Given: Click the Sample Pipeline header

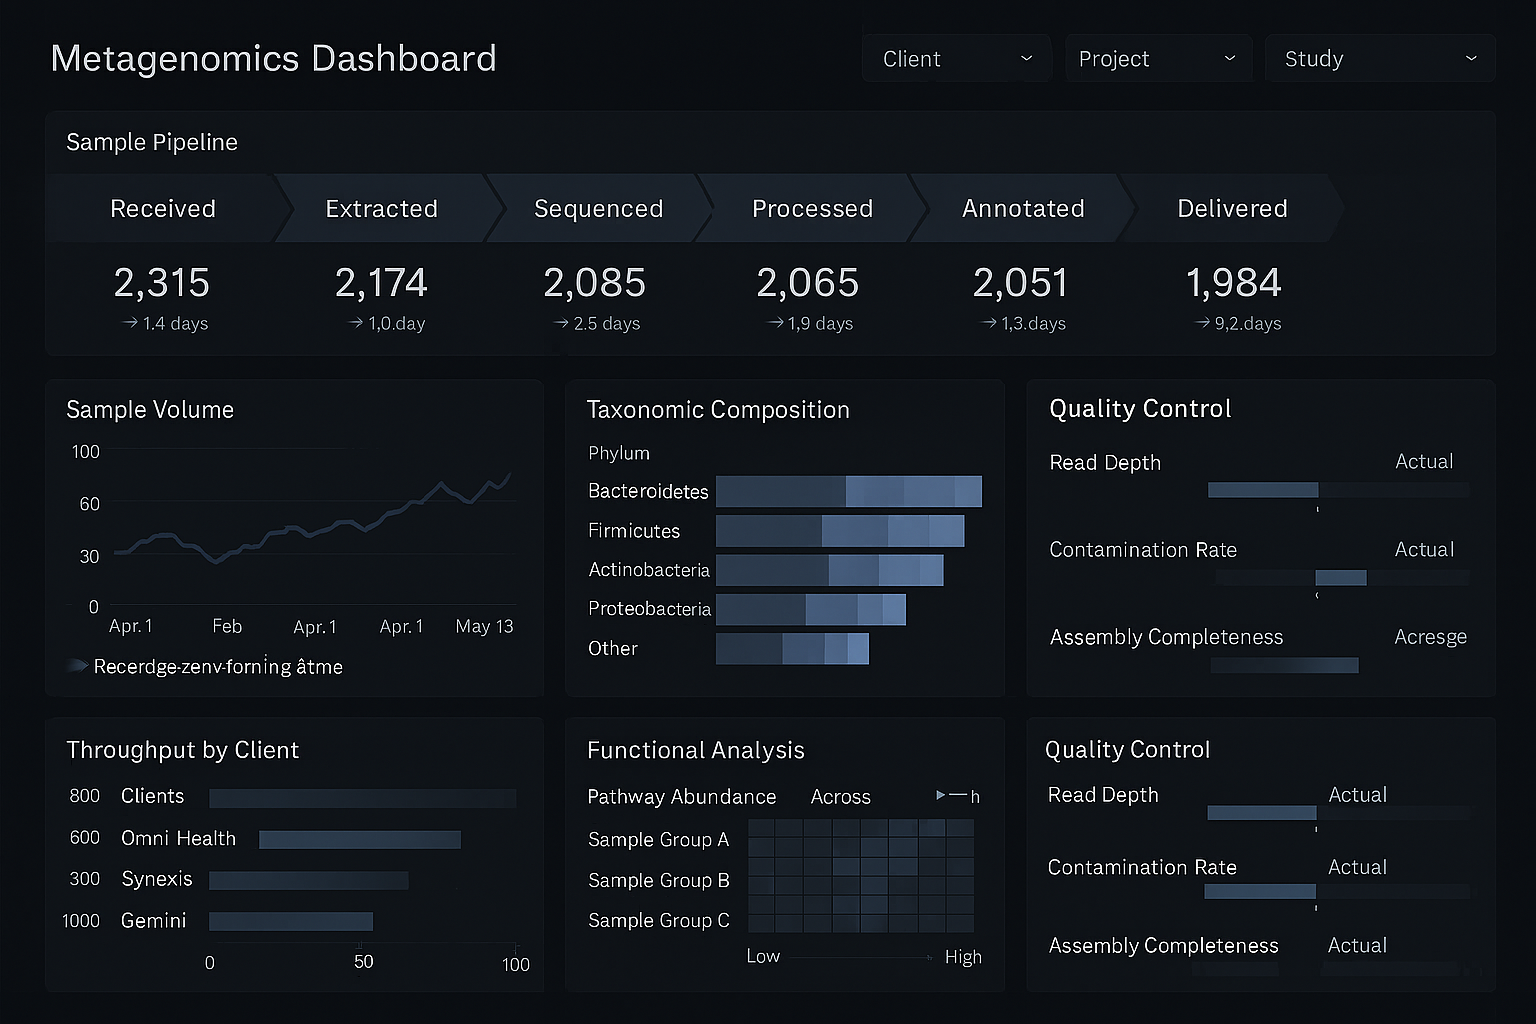Looking at the screenshot, I should pos(151,142).
